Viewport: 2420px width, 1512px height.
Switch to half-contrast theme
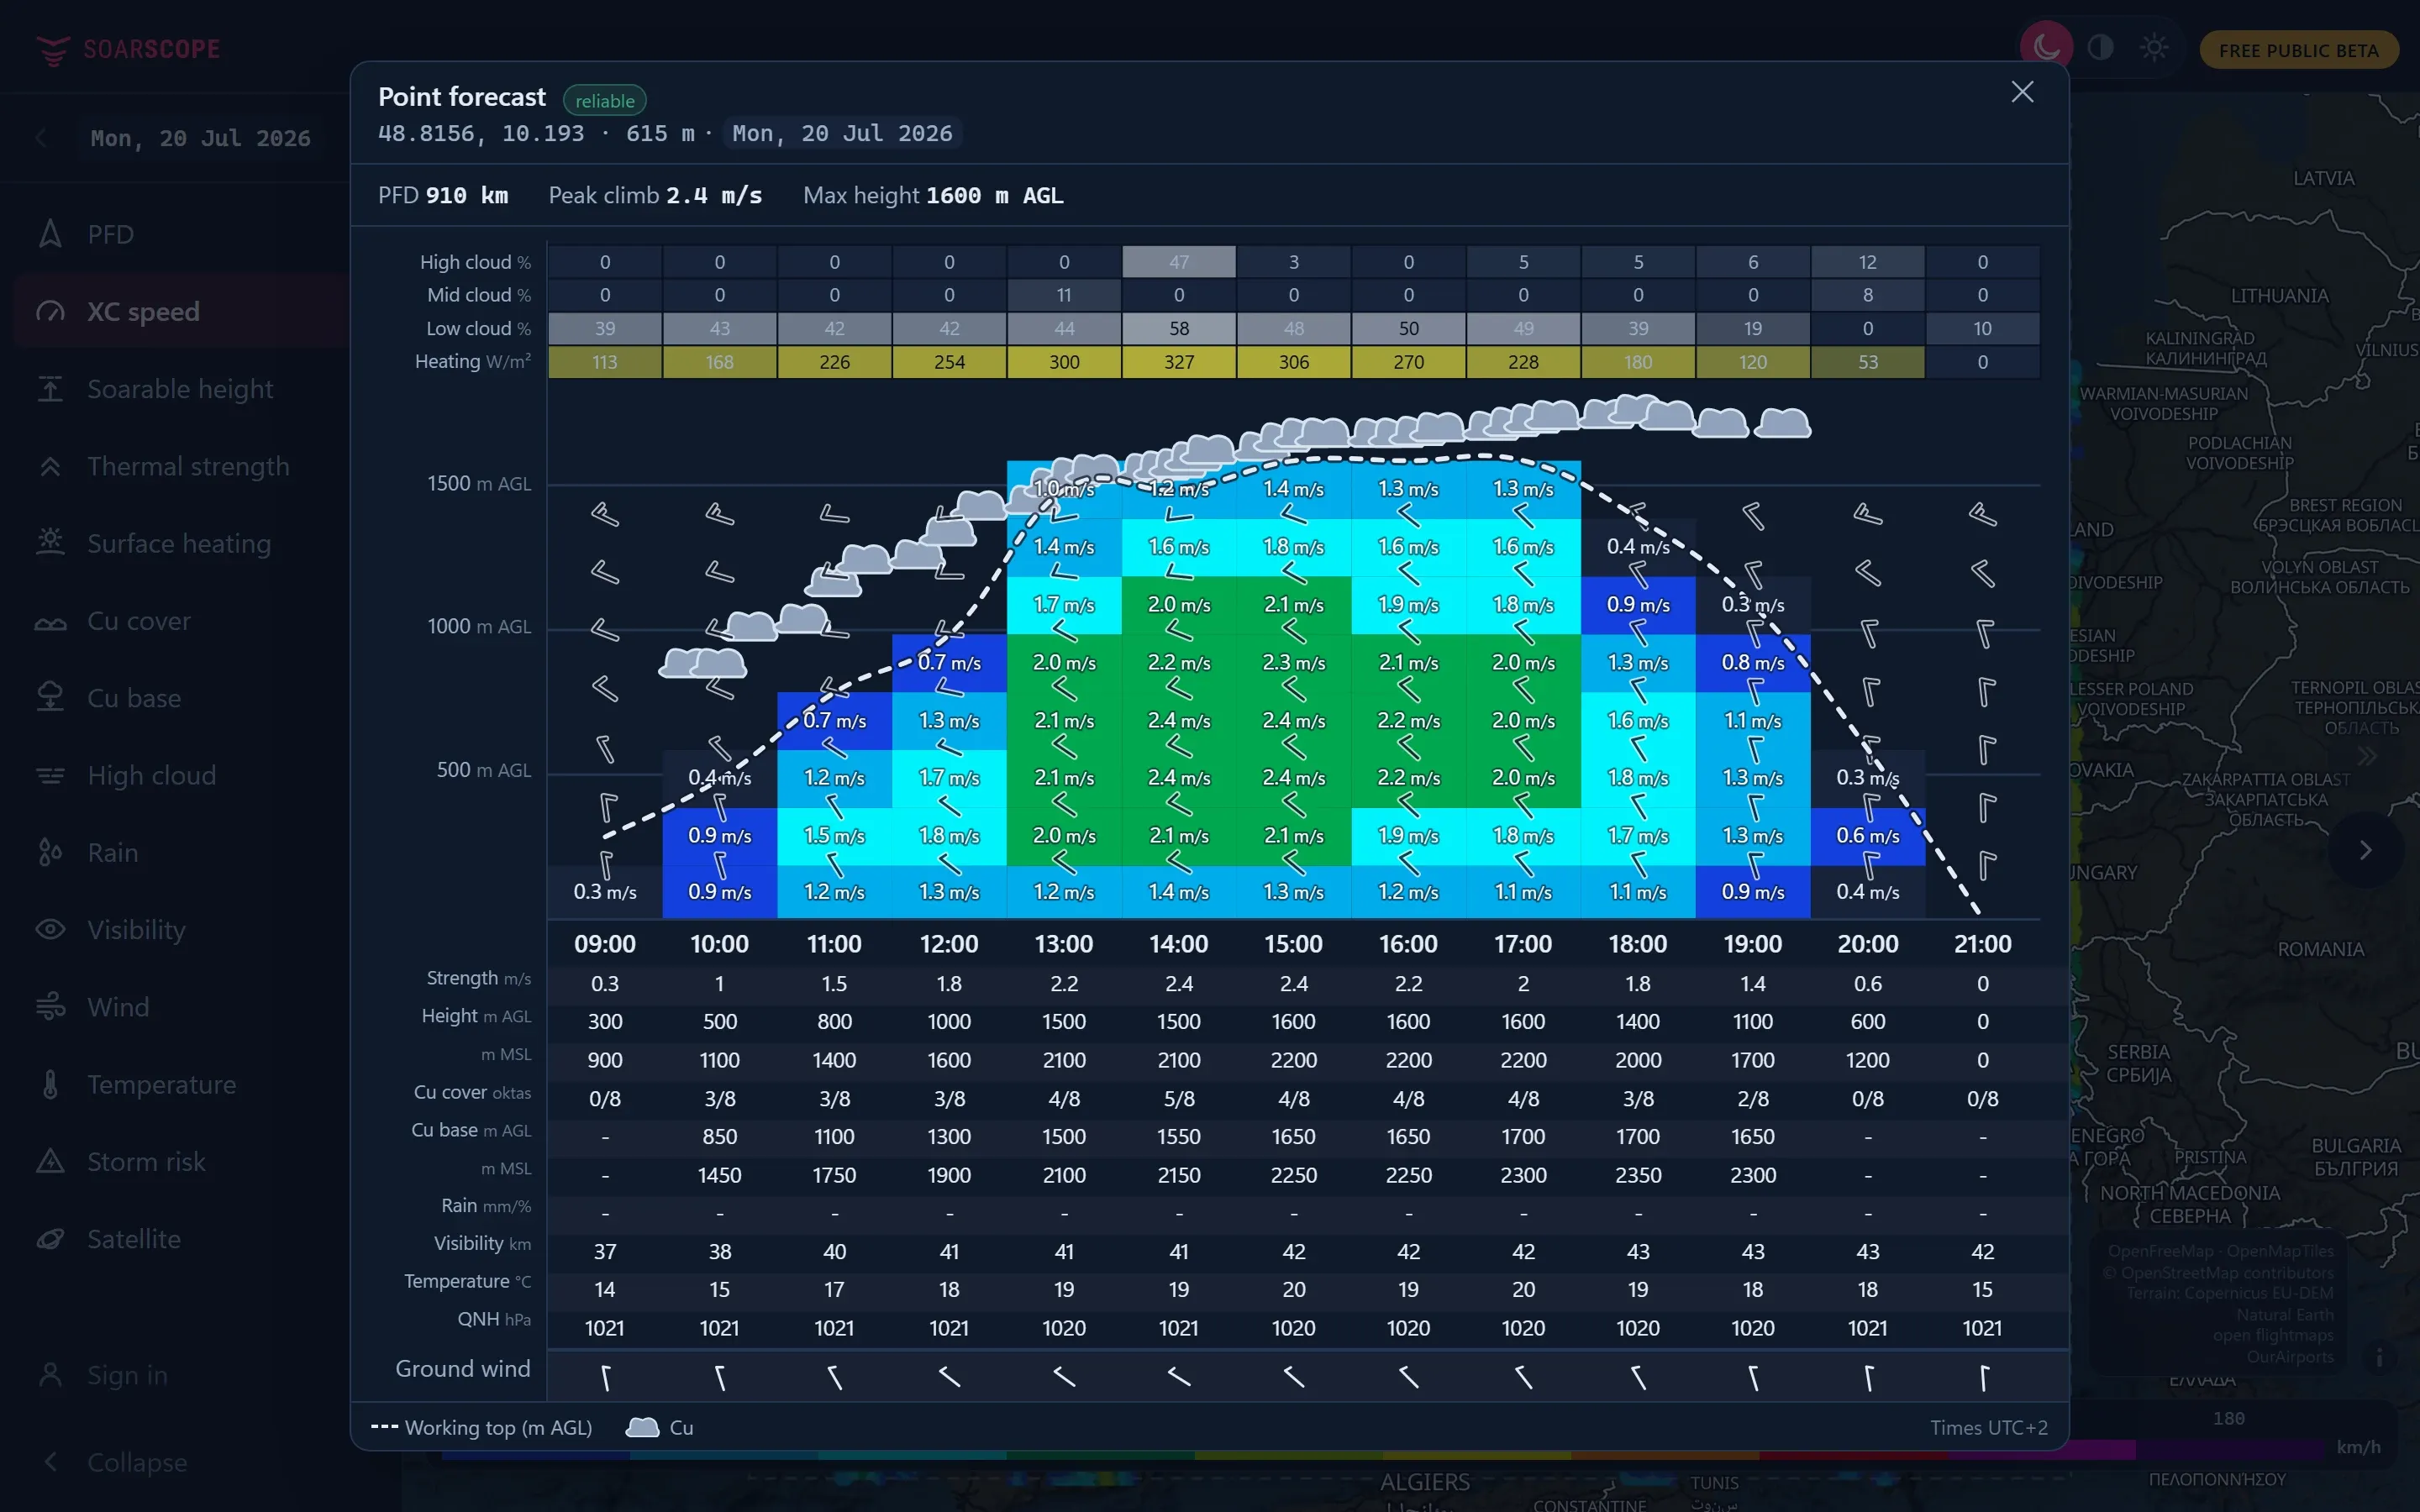(2100, 47)
